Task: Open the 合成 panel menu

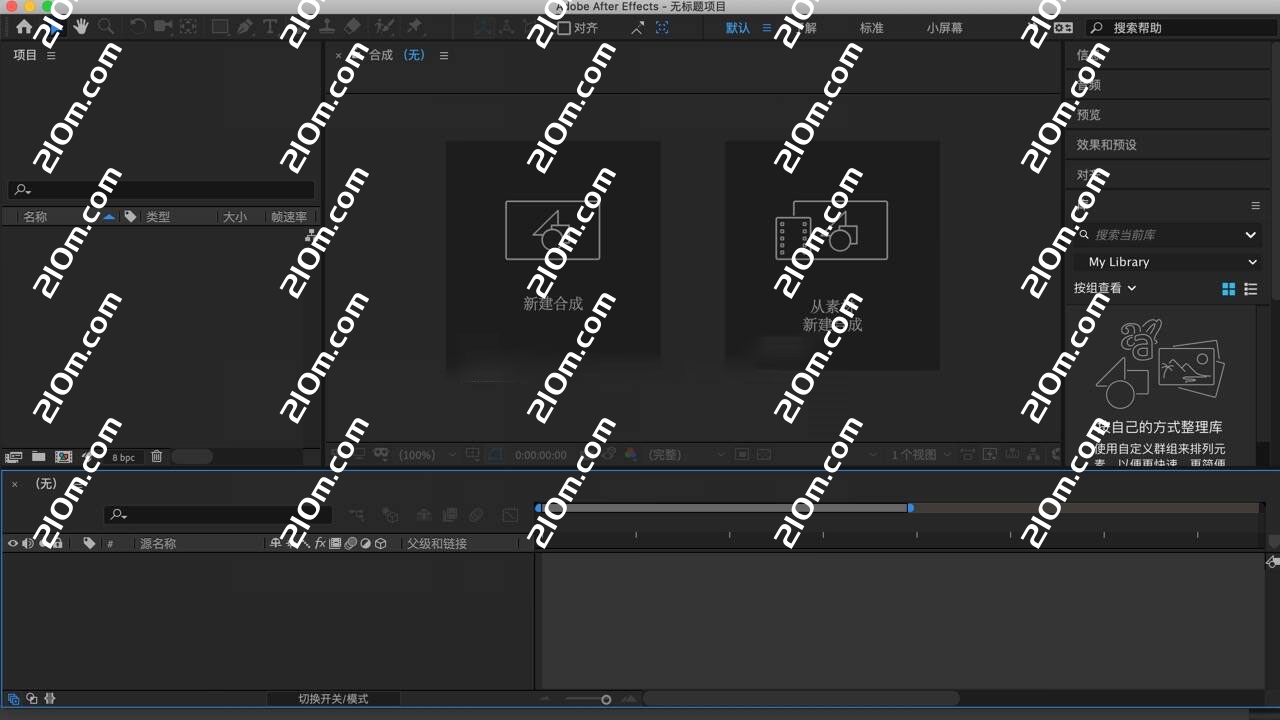Action: 444,56
